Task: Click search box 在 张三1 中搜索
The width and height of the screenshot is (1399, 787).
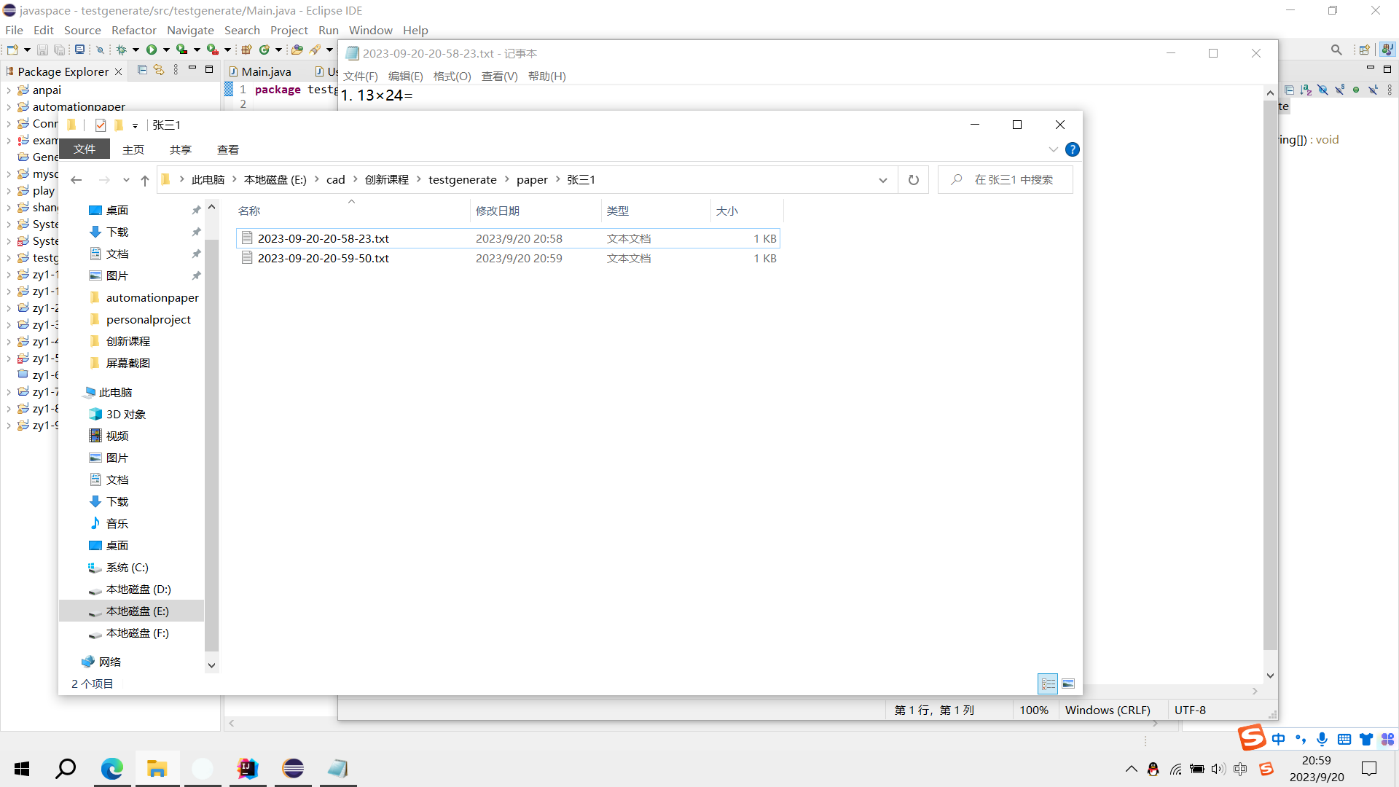Action: click(x=1005, y=180)
